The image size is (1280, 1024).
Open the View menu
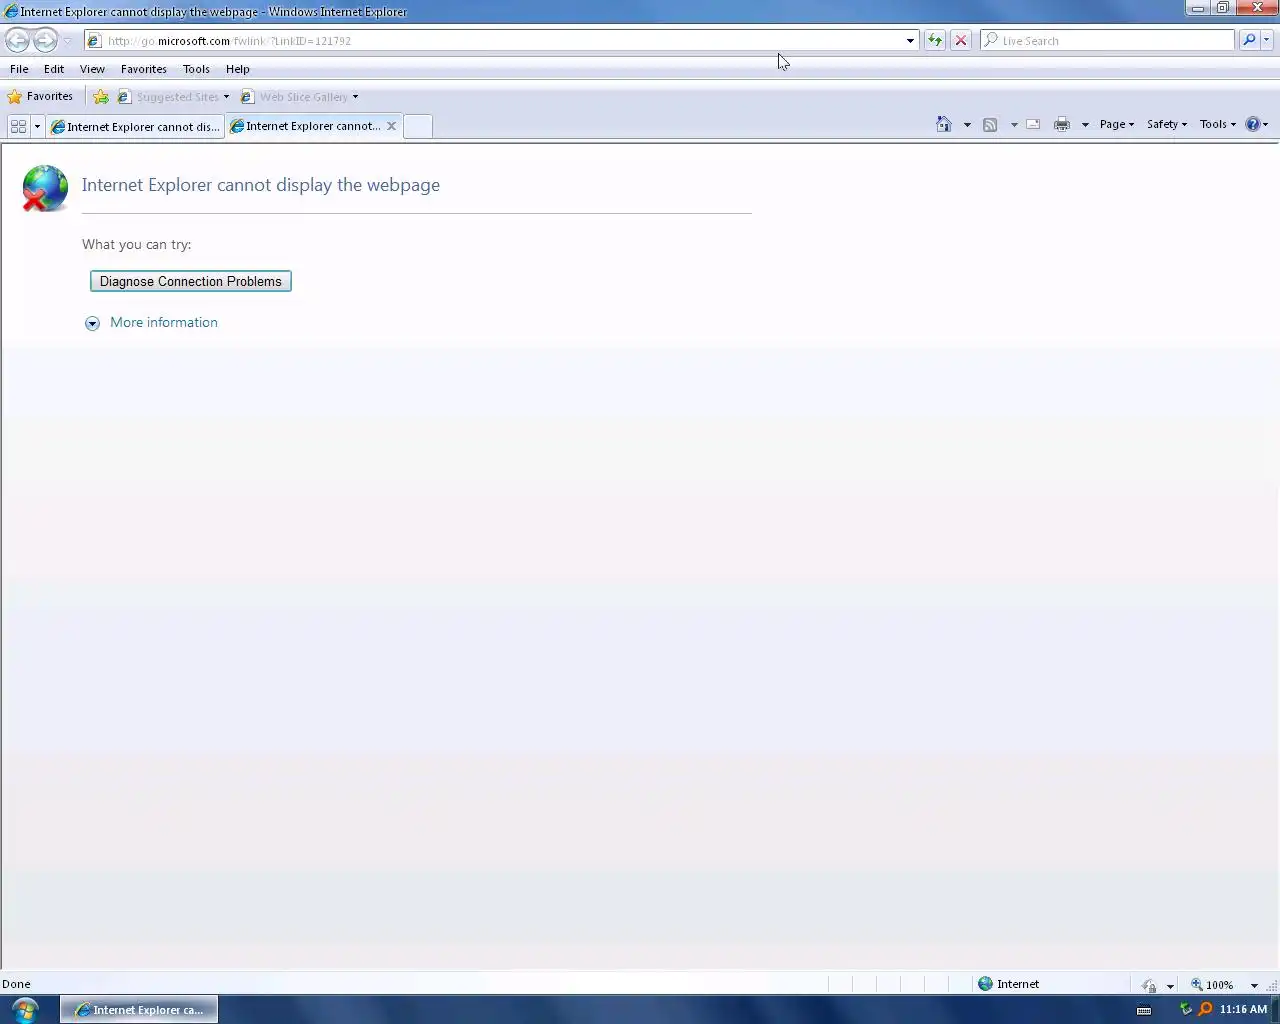pos(92,69)
